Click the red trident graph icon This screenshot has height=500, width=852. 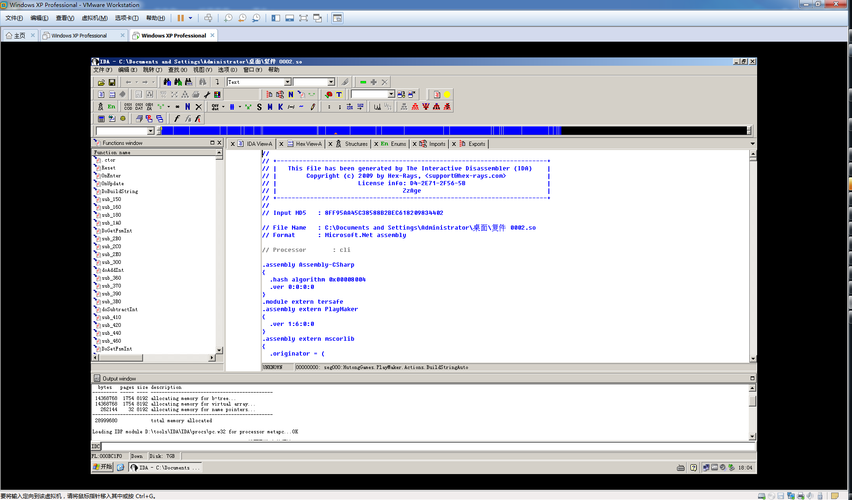[426, 107]
